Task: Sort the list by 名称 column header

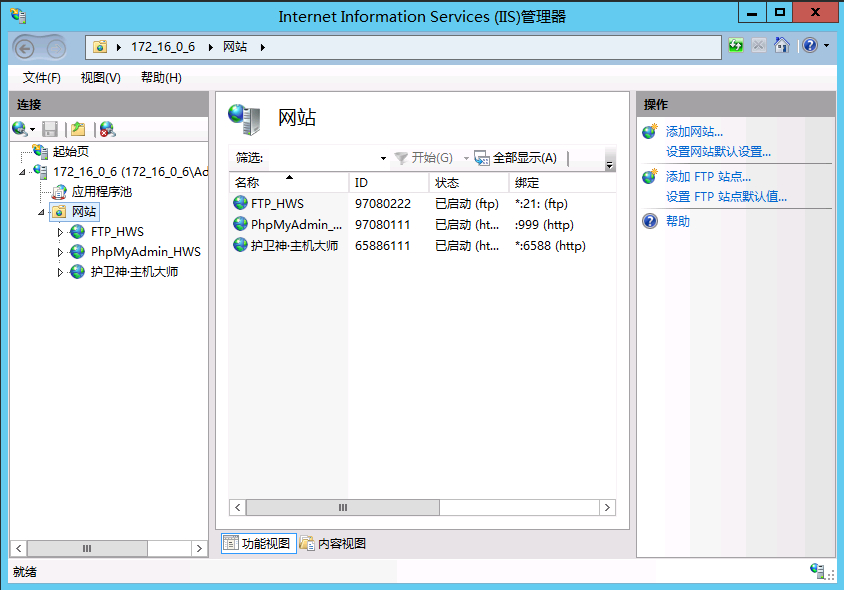Action: click(289, 183)
